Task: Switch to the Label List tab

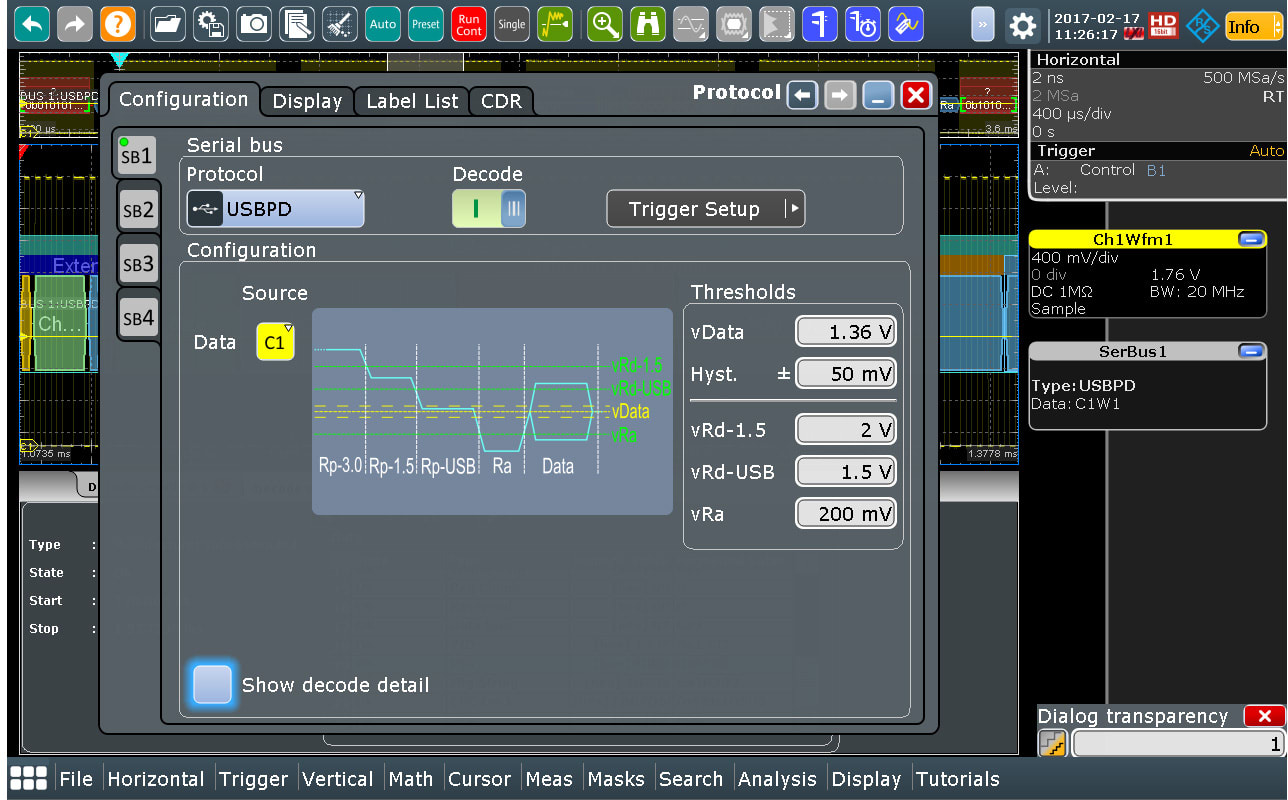Action: 412,101
